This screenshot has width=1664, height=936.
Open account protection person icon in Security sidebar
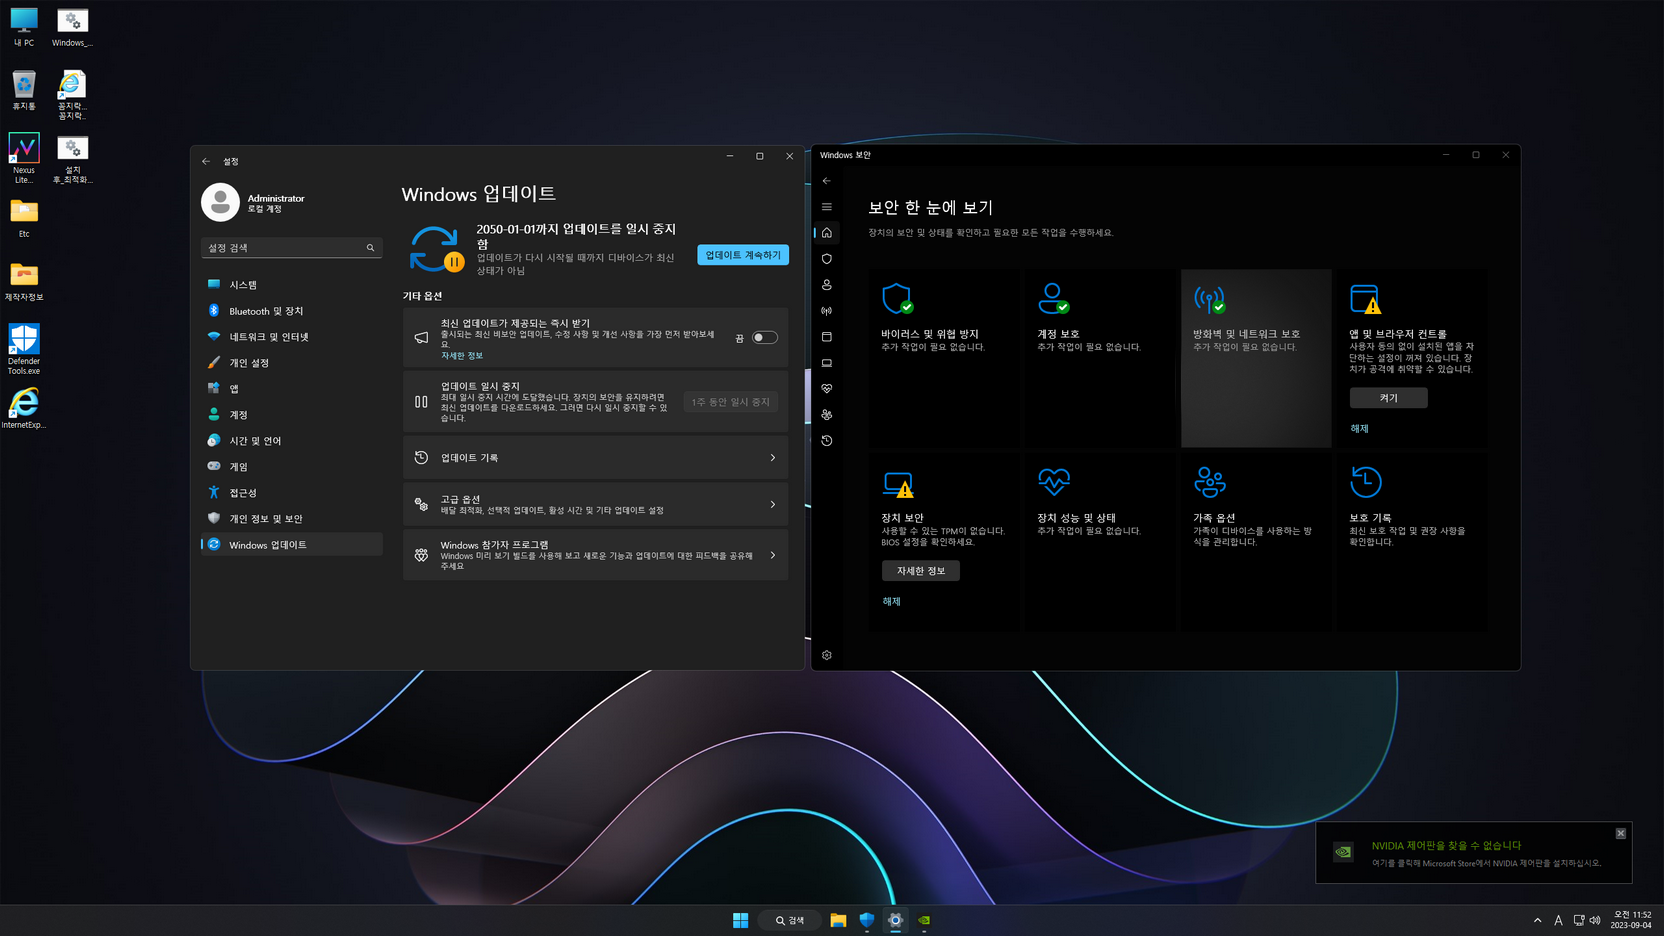point(827,285)
